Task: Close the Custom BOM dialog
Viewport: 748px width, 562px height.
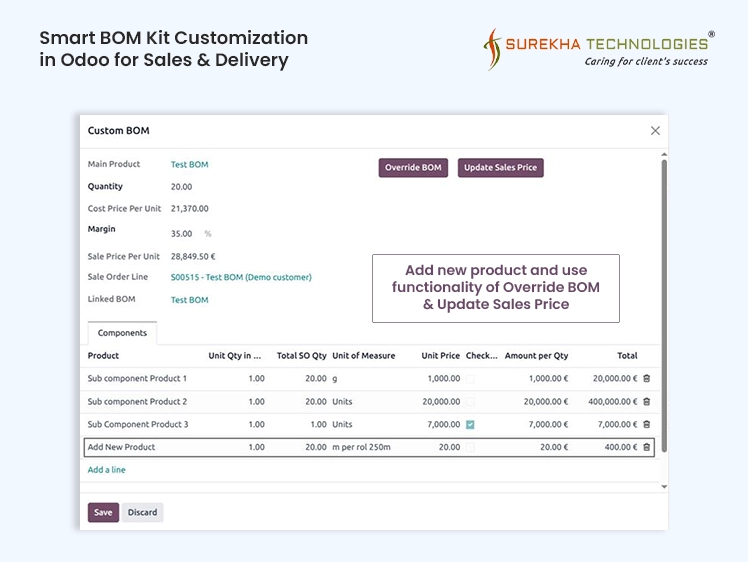Action: tap(655, 131)
